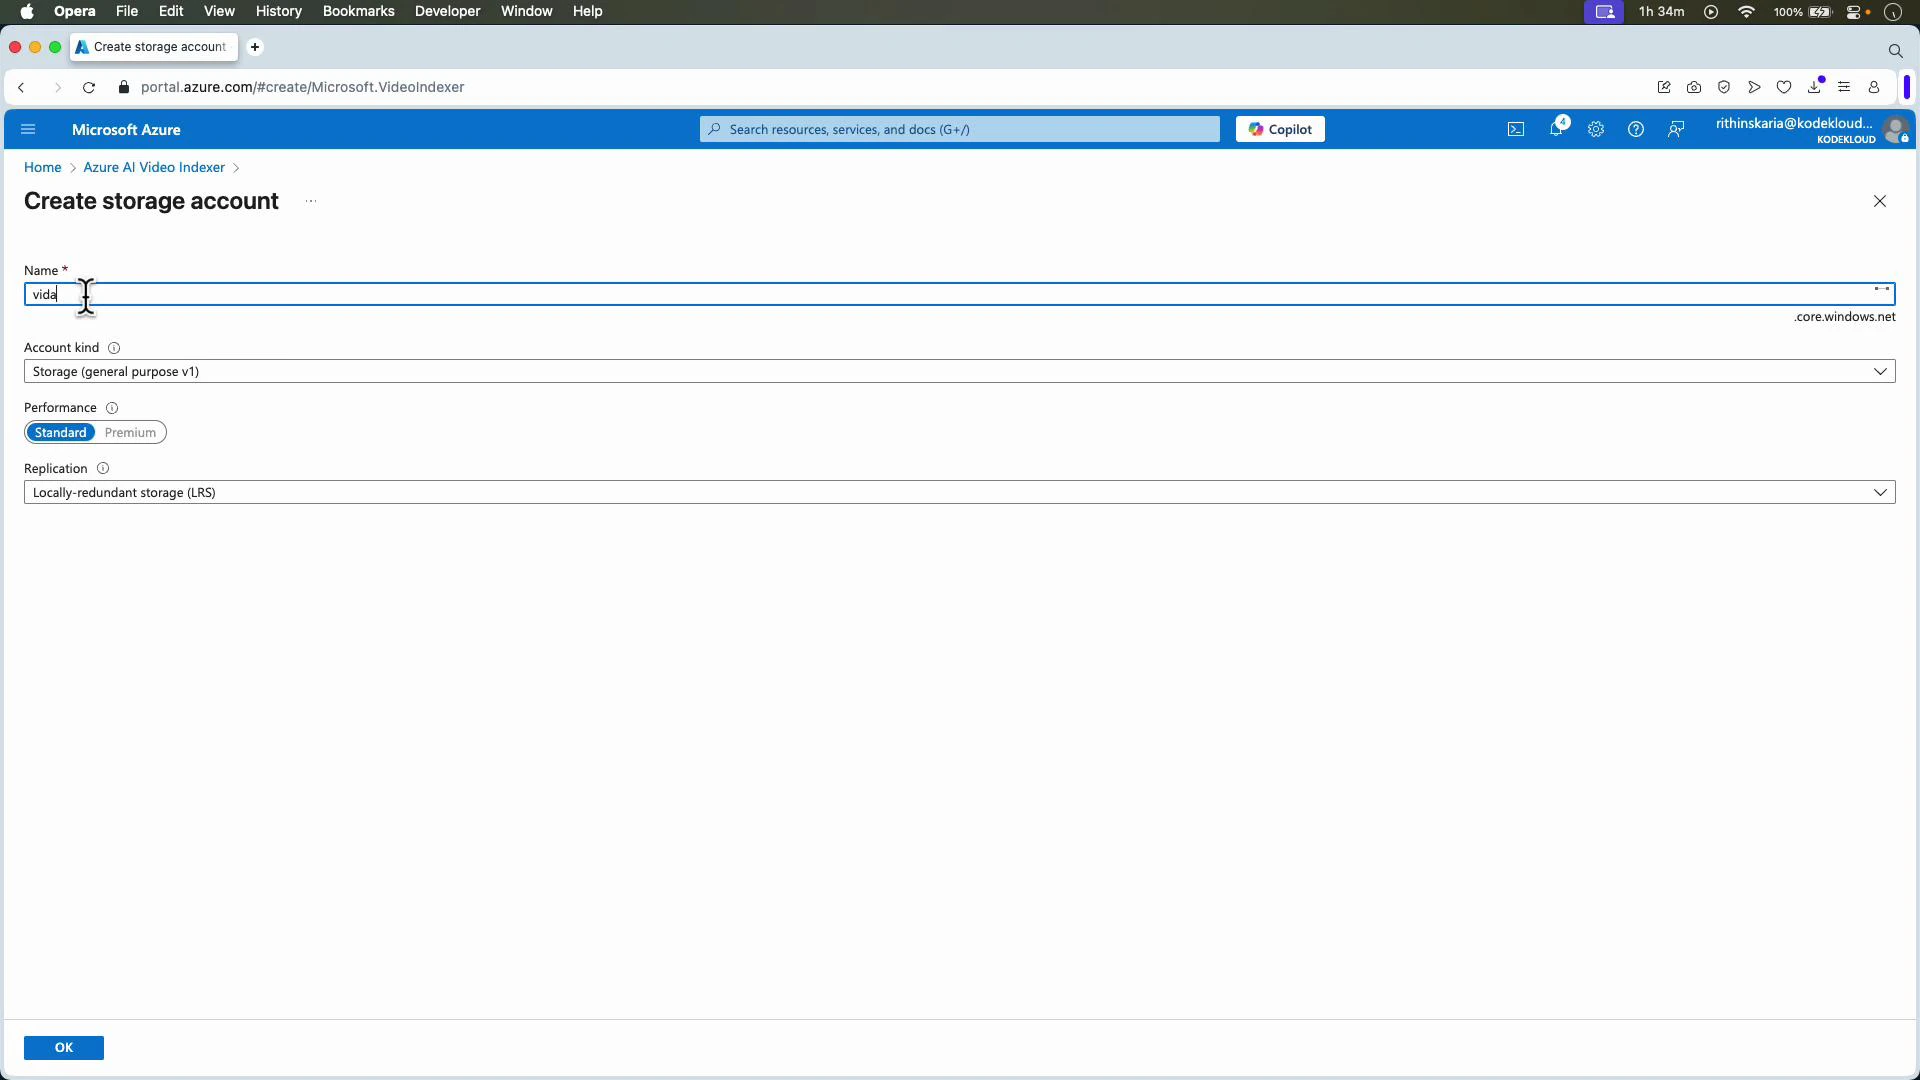Expand the Account kind dropdown

[x=1881, y=371]
